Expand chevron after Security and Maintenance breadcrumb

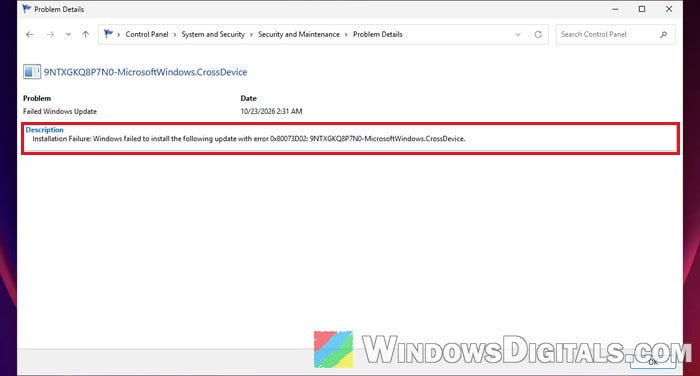tap(346, 34)
